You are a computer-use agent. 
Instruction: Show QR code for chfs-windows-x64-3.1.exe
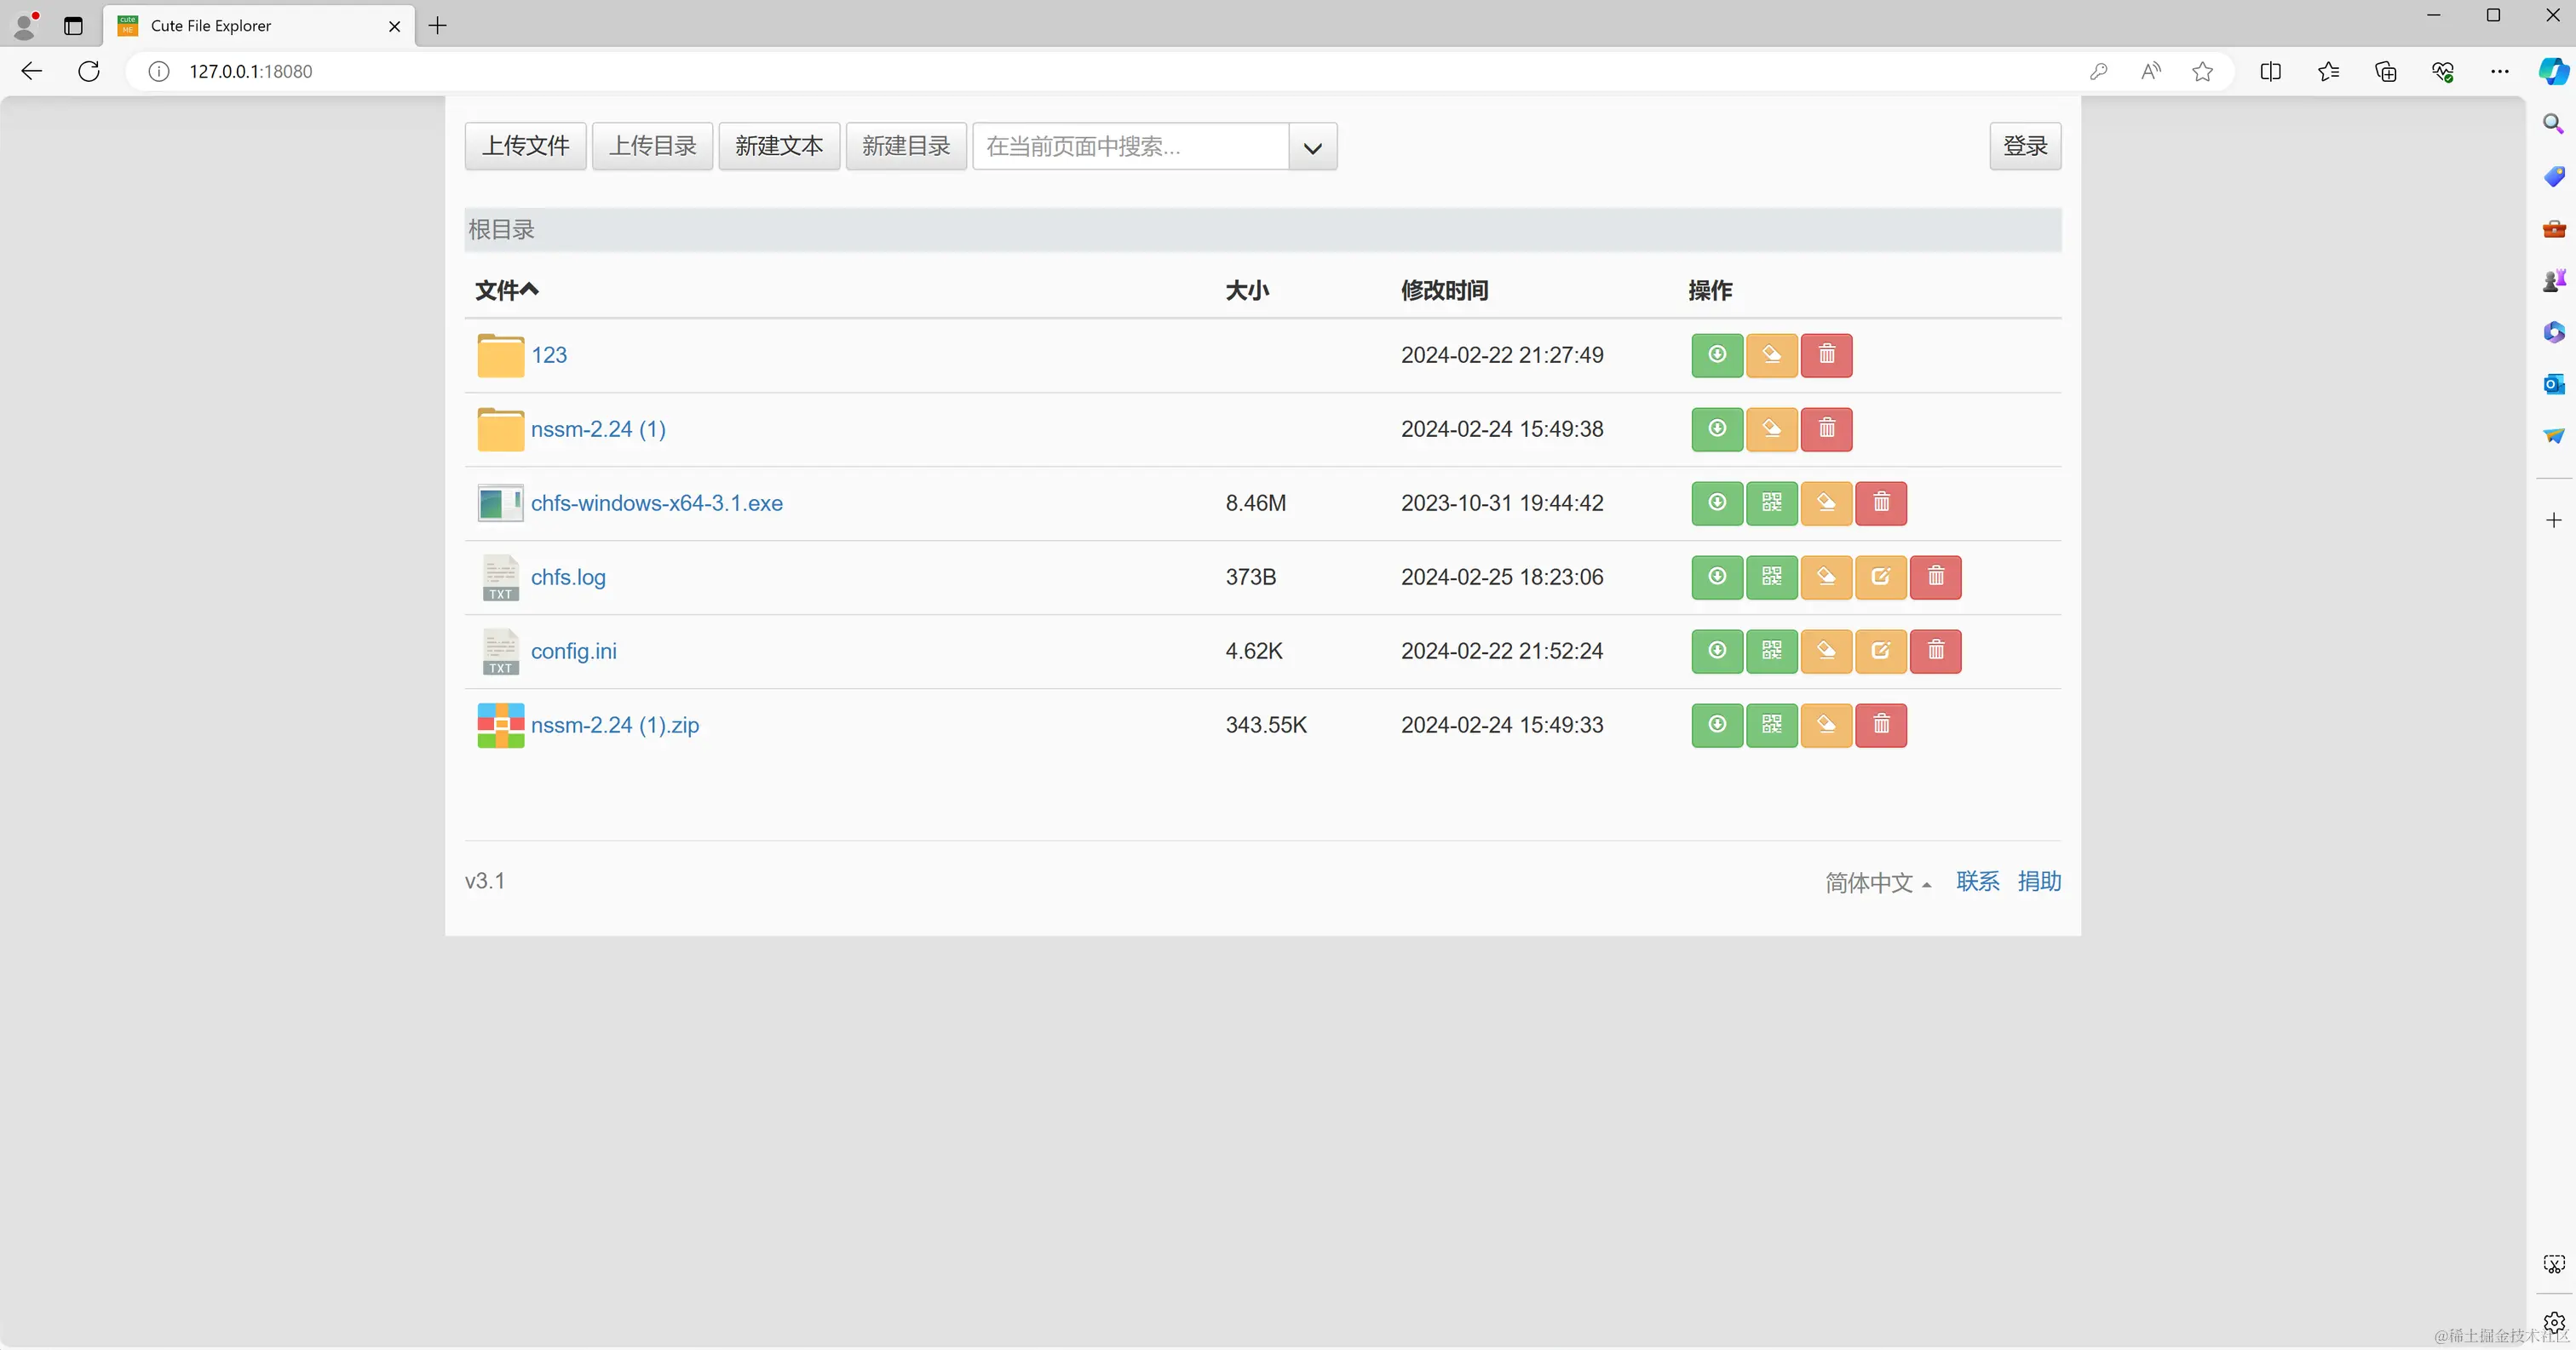pyautogui.click(x=1771, y=503)
